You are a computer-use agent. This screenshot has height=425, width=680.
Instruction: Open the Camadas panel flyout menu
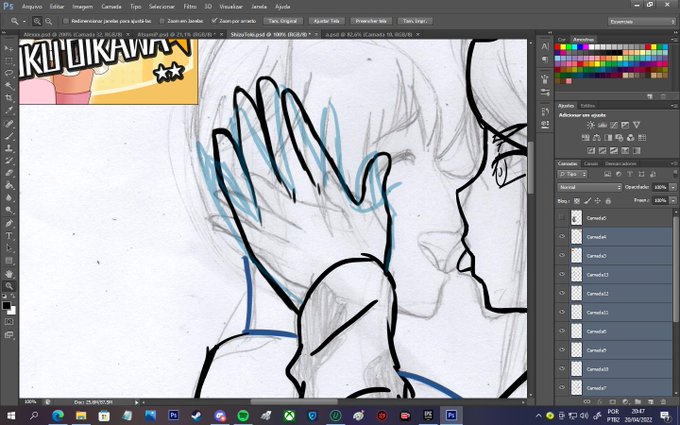tap(674, 164)
